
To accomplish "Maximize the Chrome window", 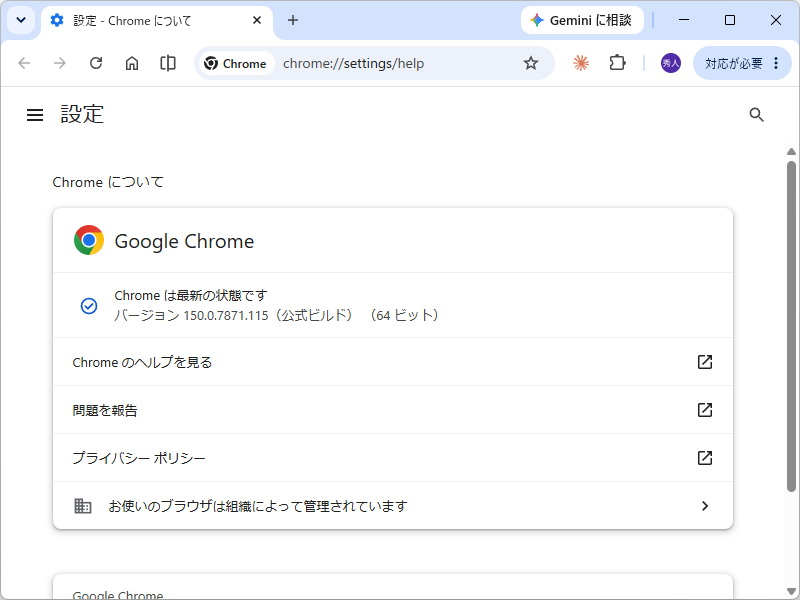I will point(730,20).
